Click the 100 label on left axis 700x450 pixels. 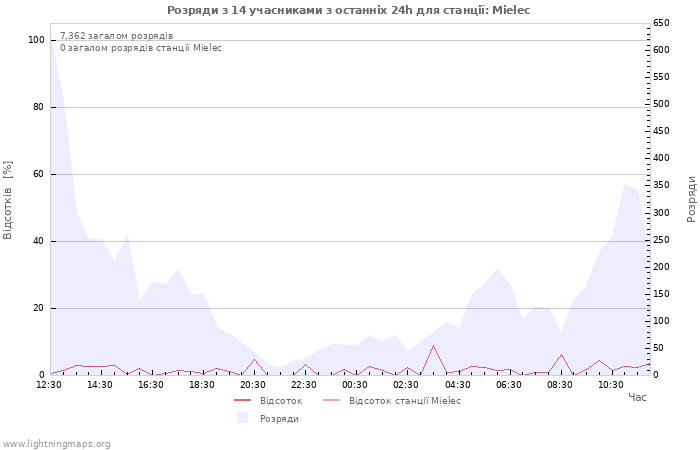click(x=37, y=40)
